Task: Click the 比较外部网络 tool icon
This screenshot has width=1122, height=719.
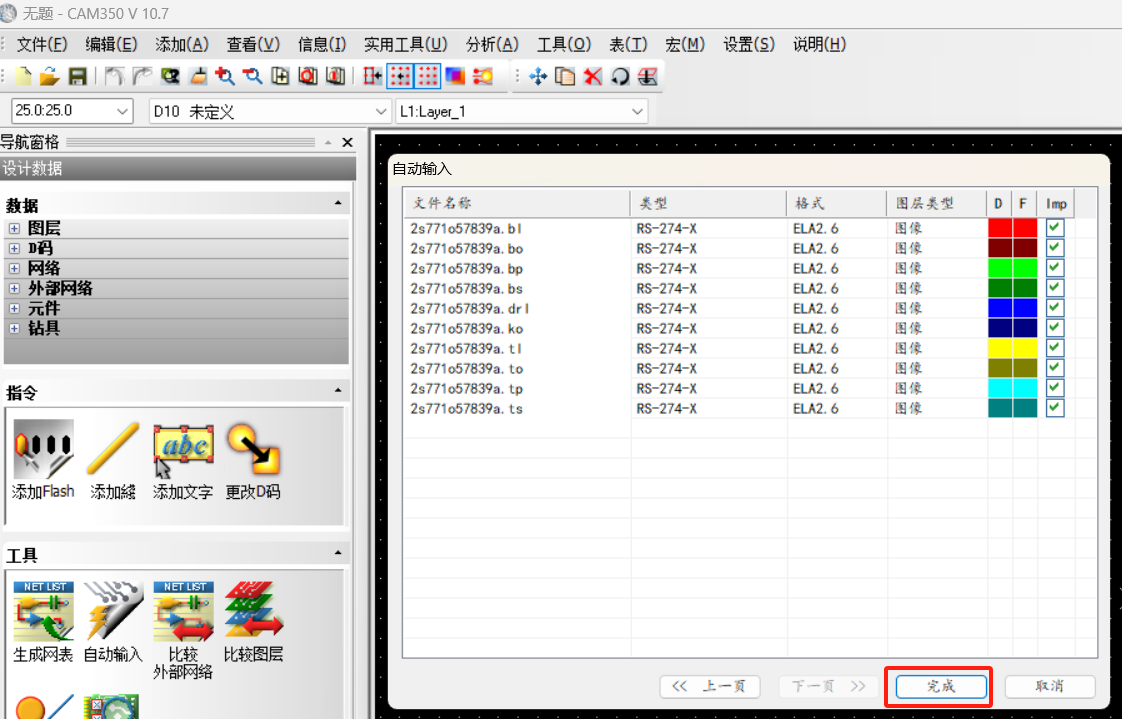Action: point(183,611)
